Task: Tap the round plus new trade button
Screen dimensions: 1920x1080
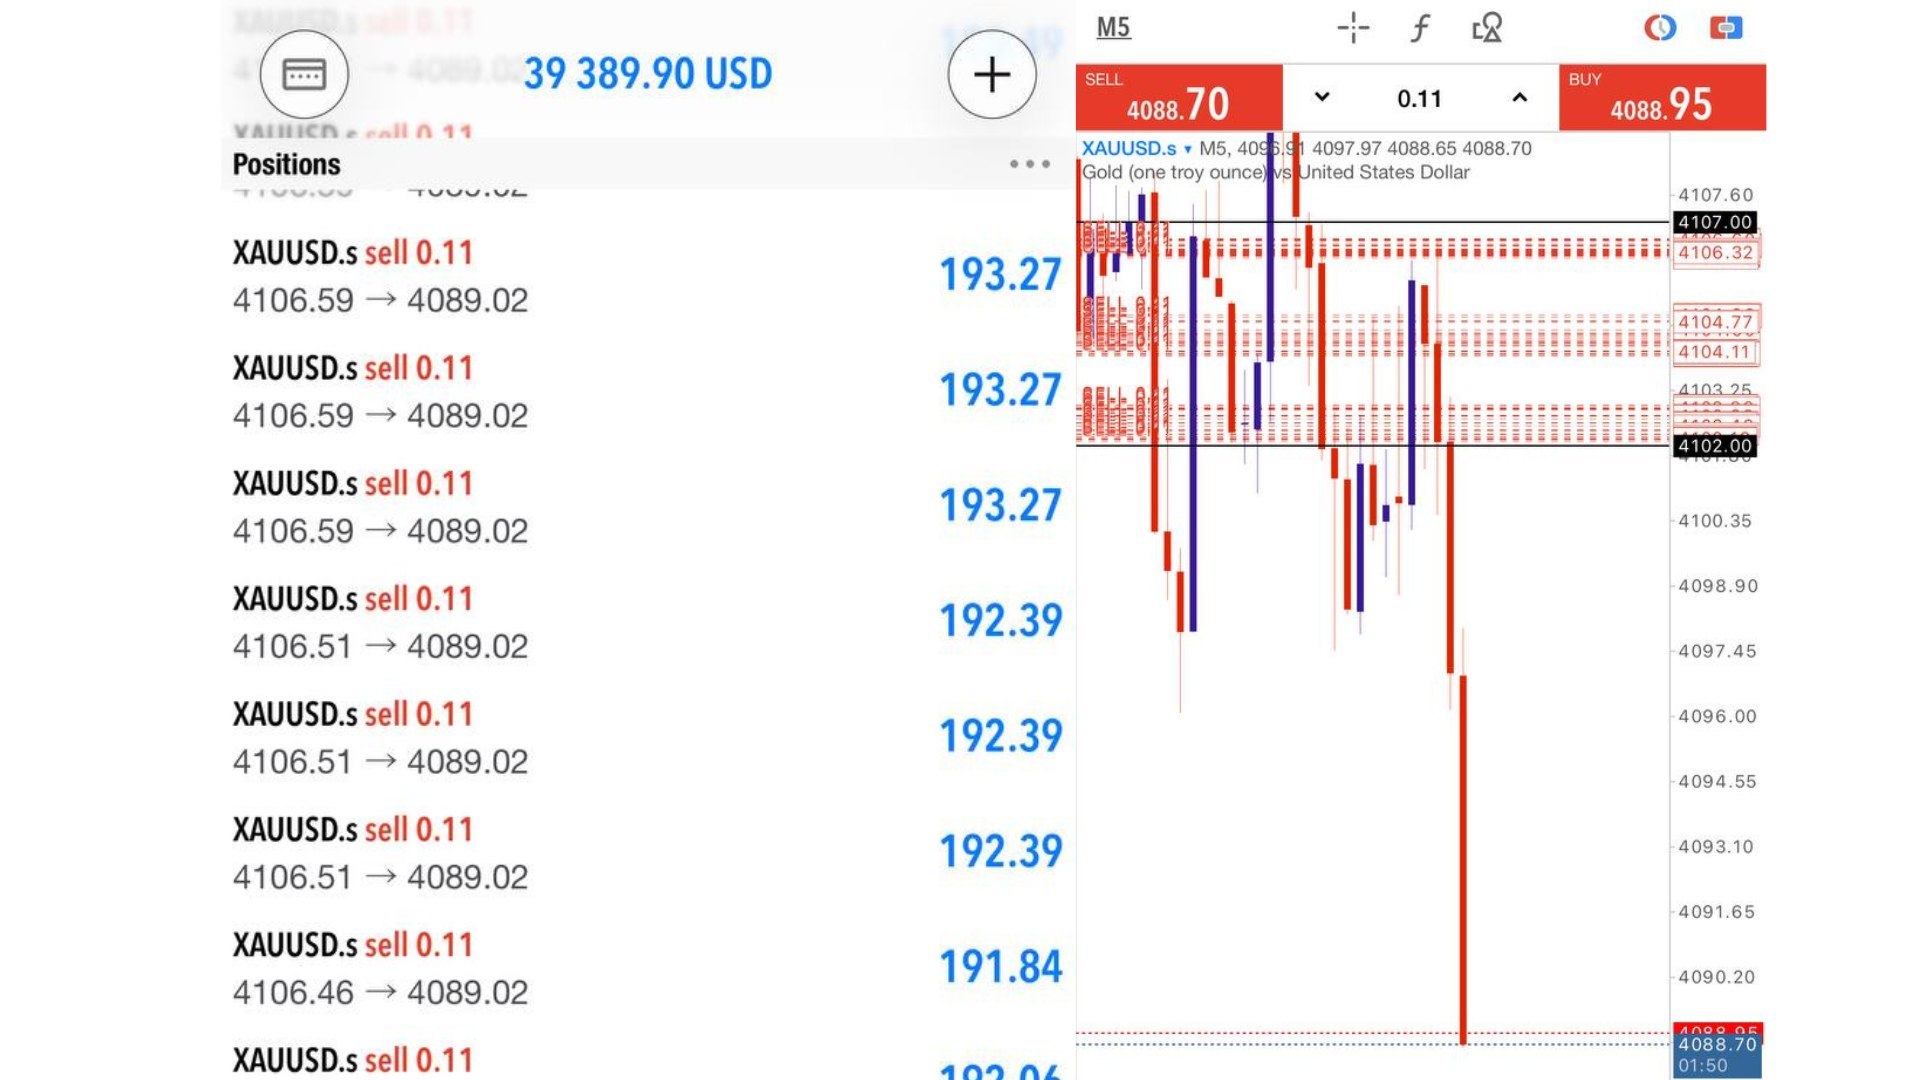Action: [x=992, y=75]
